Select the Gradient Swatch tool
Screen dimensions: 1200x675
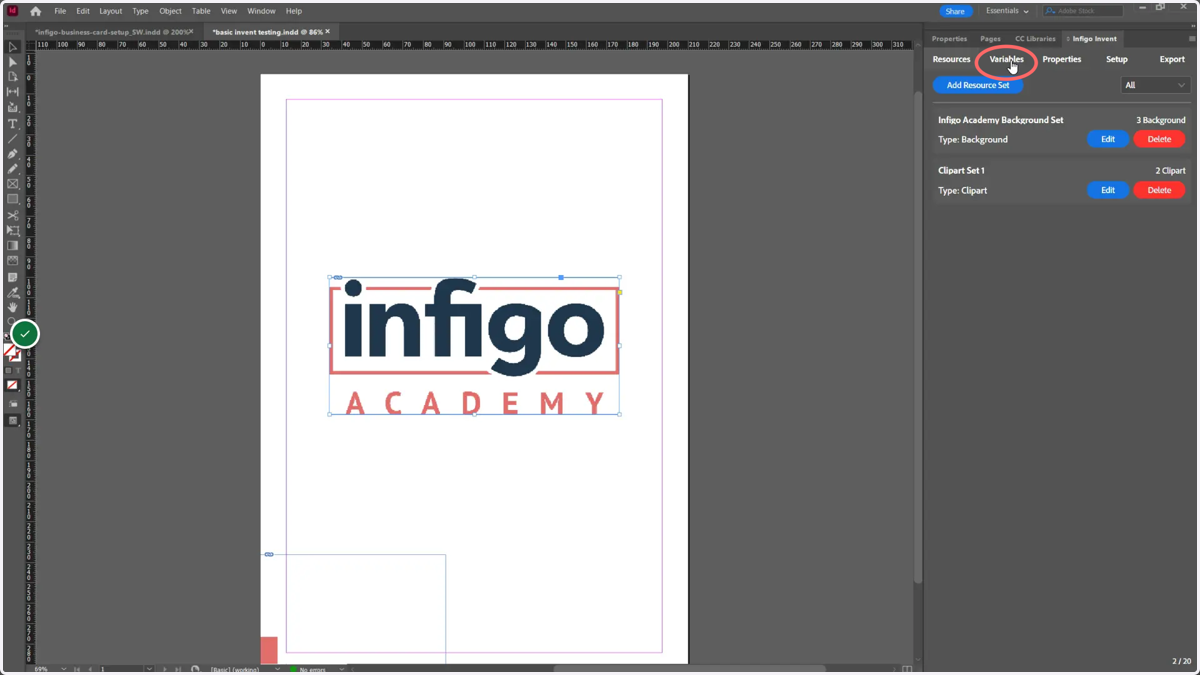(13, 245)
